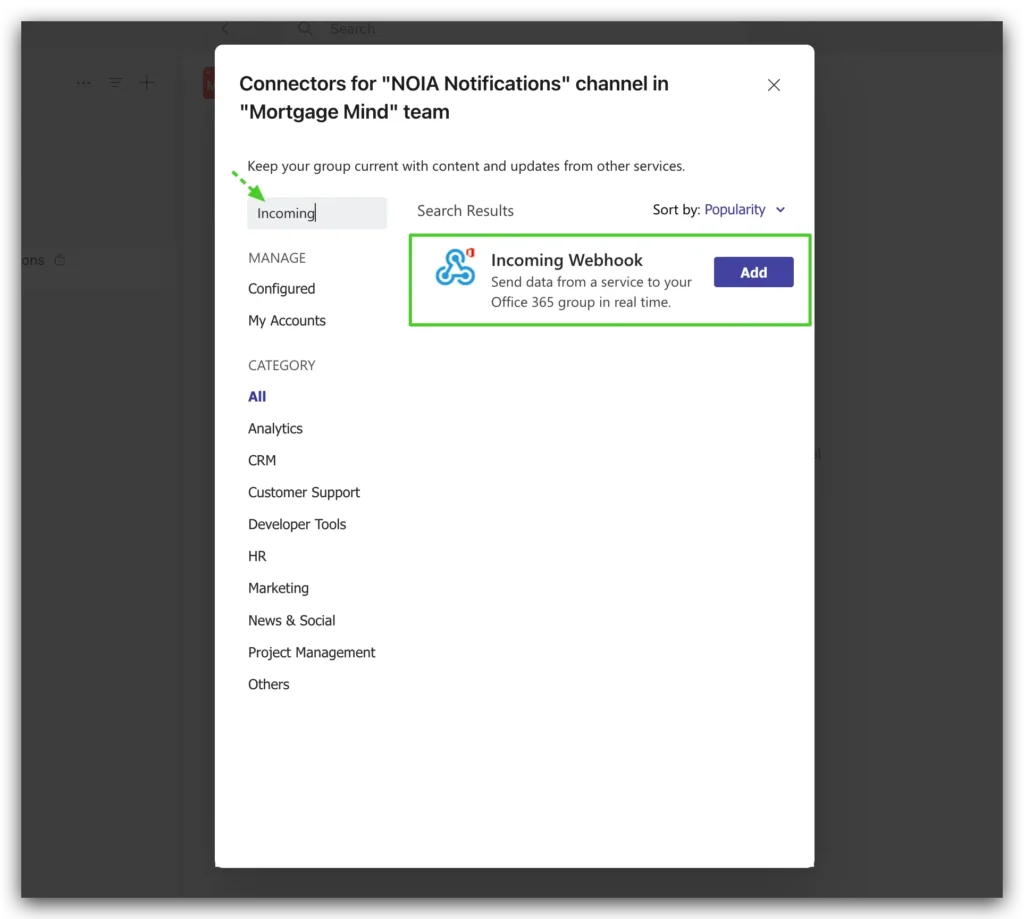1024x919 pixels.
Task: View the News & Social category
Action: pos(292,621)
